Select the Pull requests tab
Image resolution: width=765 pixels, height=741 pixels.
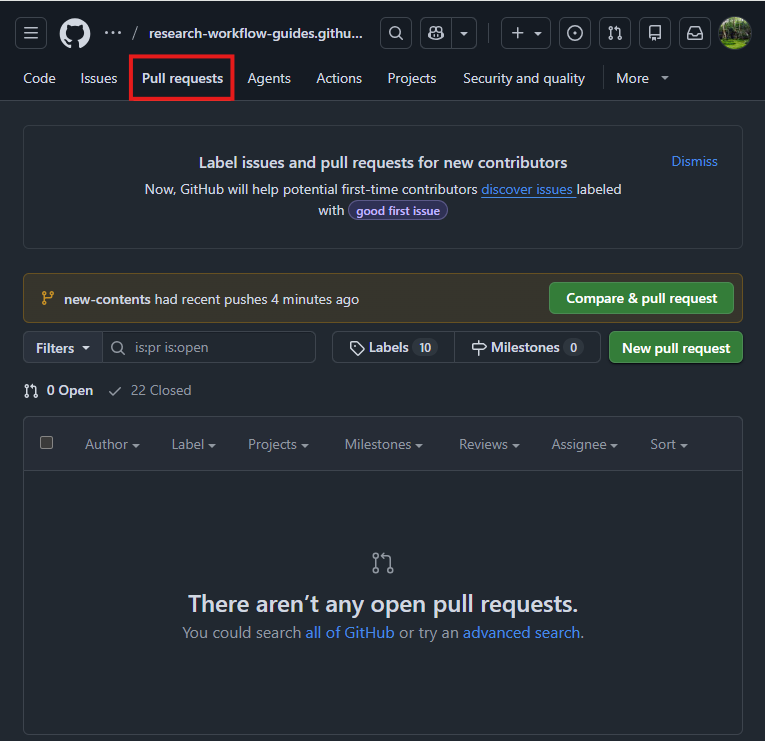(x=182, y=78)
